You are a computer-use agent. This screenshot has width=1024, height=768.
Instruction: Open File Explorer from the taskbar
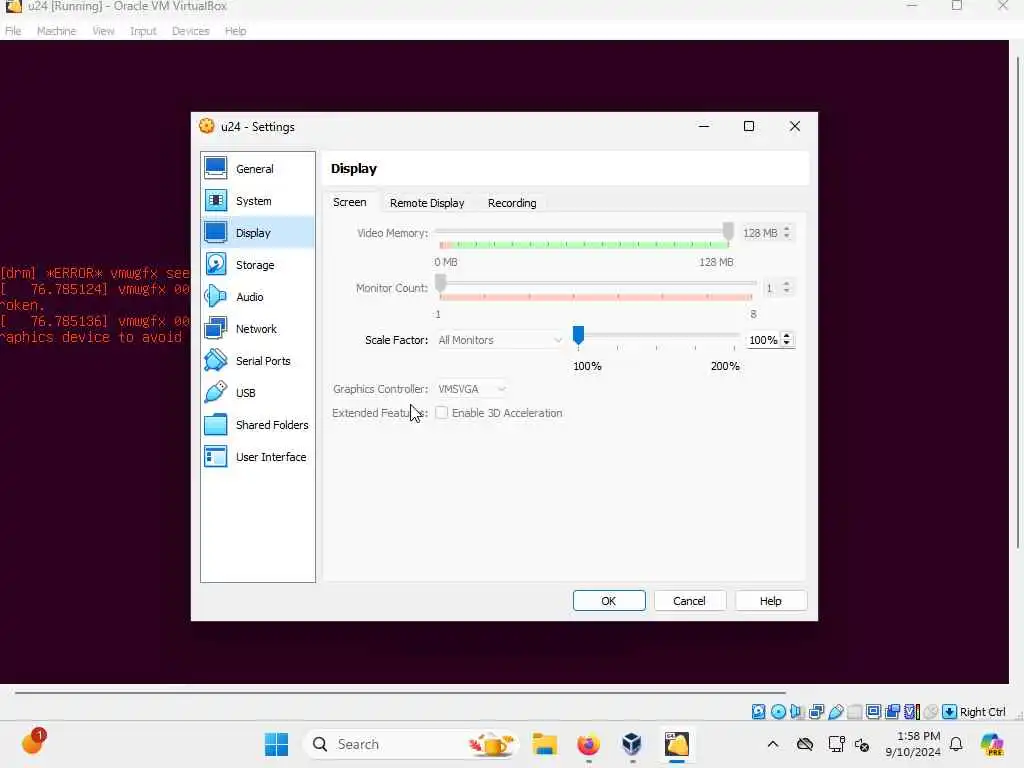coord(544,744)
